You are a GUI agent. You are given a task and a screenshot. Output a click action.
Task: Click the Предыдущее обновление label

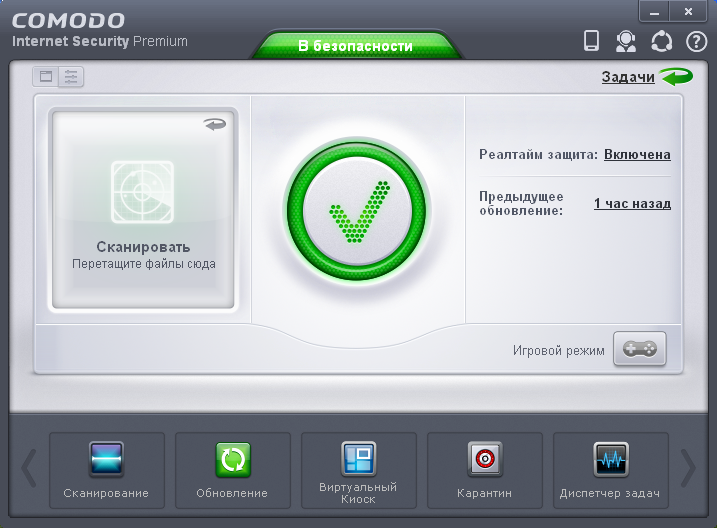521,203
